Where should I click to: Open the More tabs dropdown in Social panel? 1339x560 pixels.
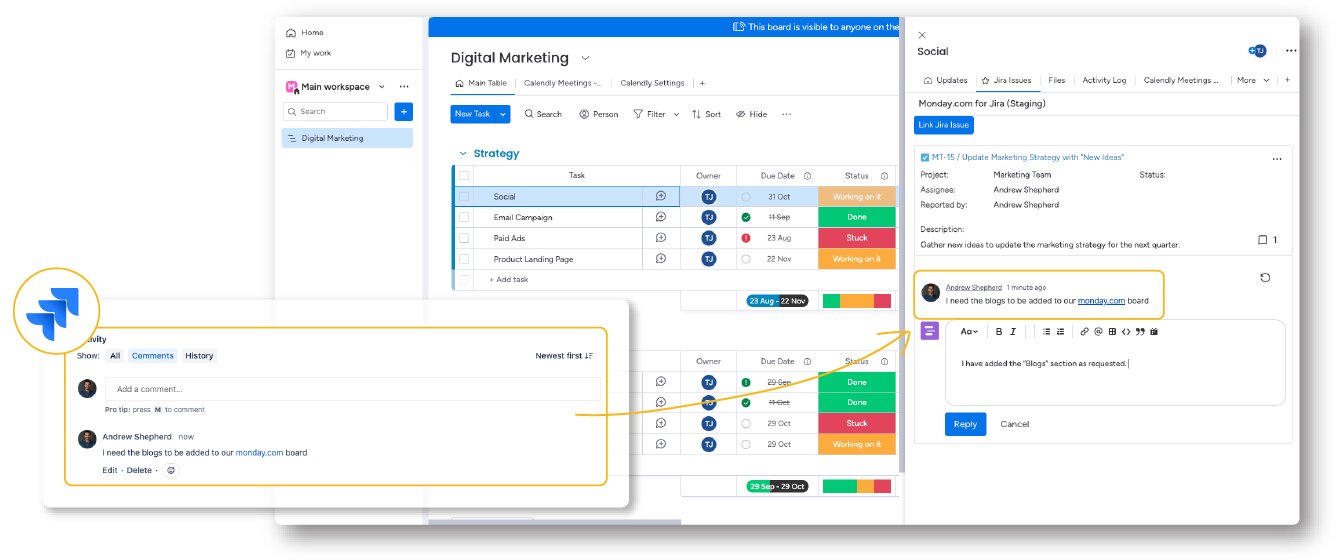[x=1253, y=80]
